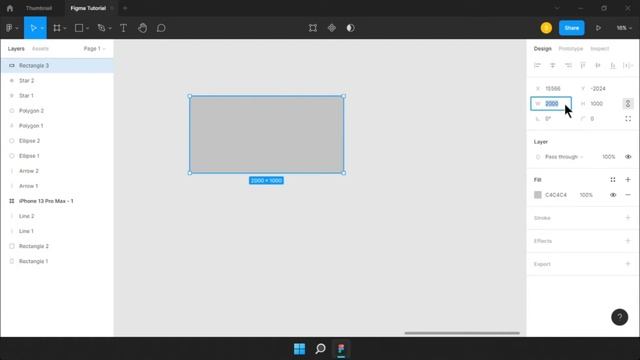This screenshot has height=360, width=640.
Task: Open Windows taskbar search
Action: [320, 349]
